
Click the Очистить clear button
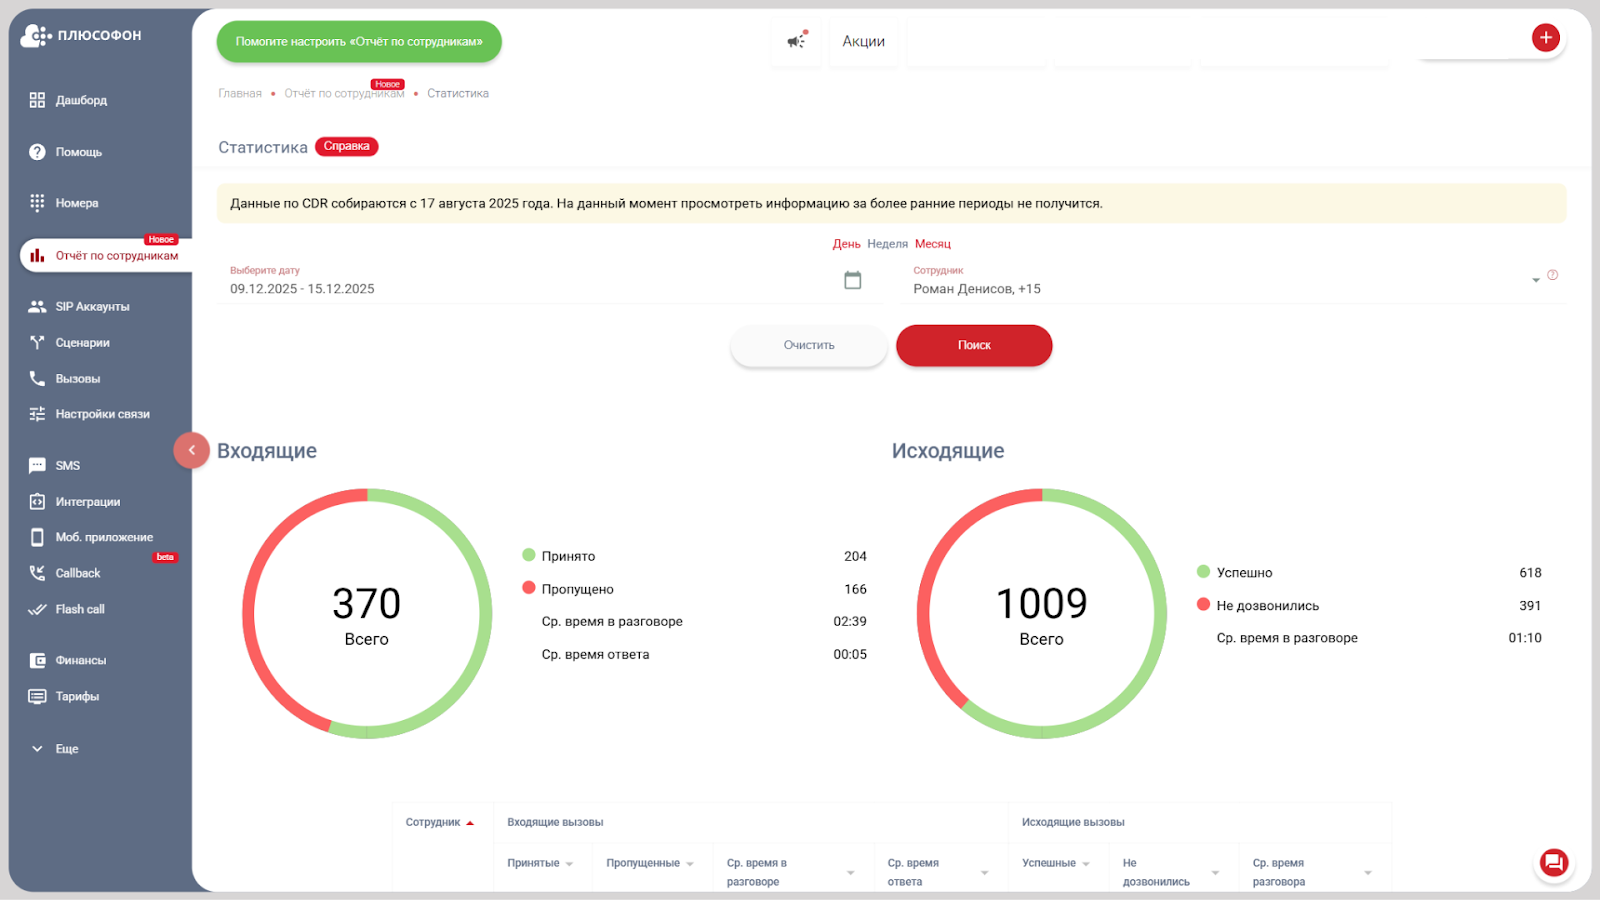pos(808,345)
